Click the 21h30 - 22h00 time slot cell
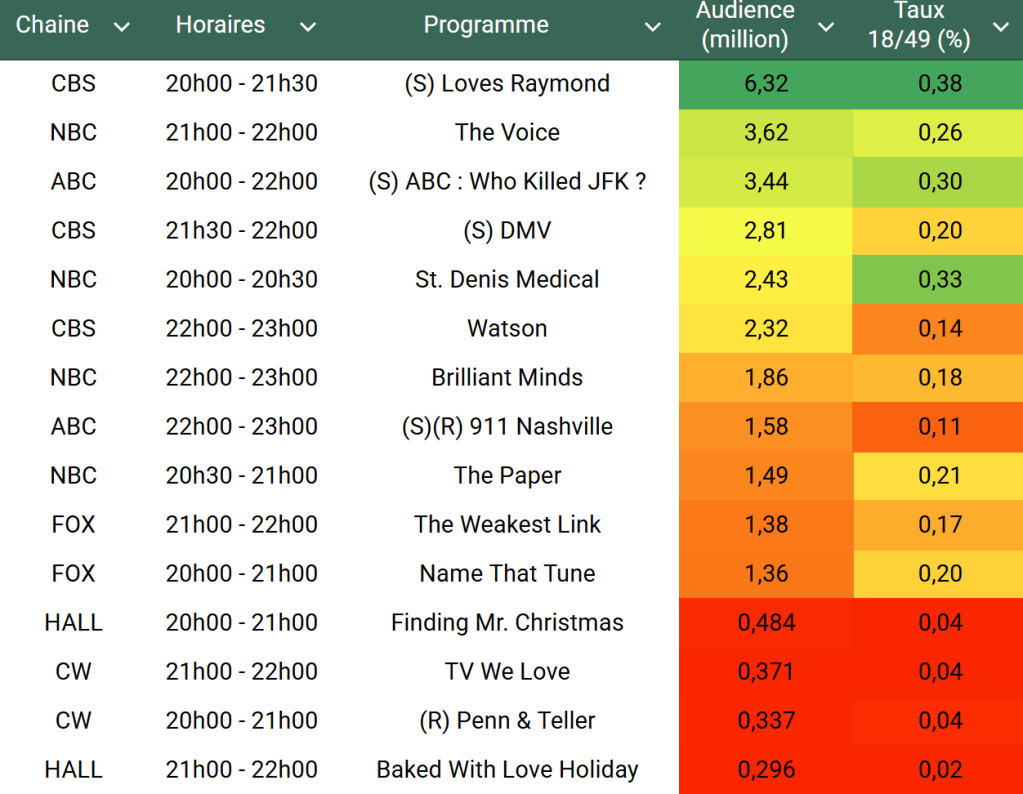1023x794 pixels. (x=241, y=231)
